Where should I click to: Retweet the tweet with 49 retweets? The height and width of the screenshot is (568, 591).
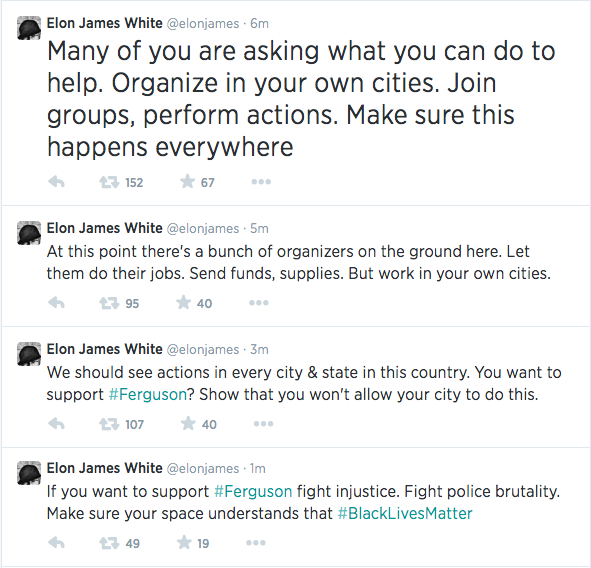click(109, 544)
